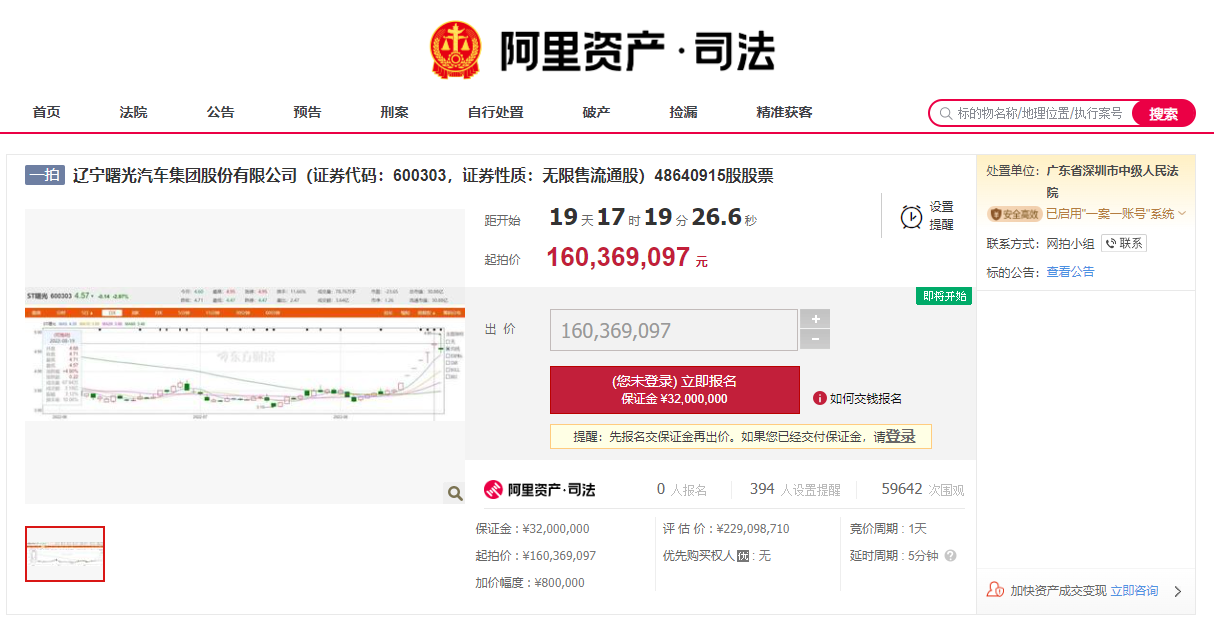Go to the 破产 navigation tab
This screenshot has height=638, width=1214.
point(596,113)
